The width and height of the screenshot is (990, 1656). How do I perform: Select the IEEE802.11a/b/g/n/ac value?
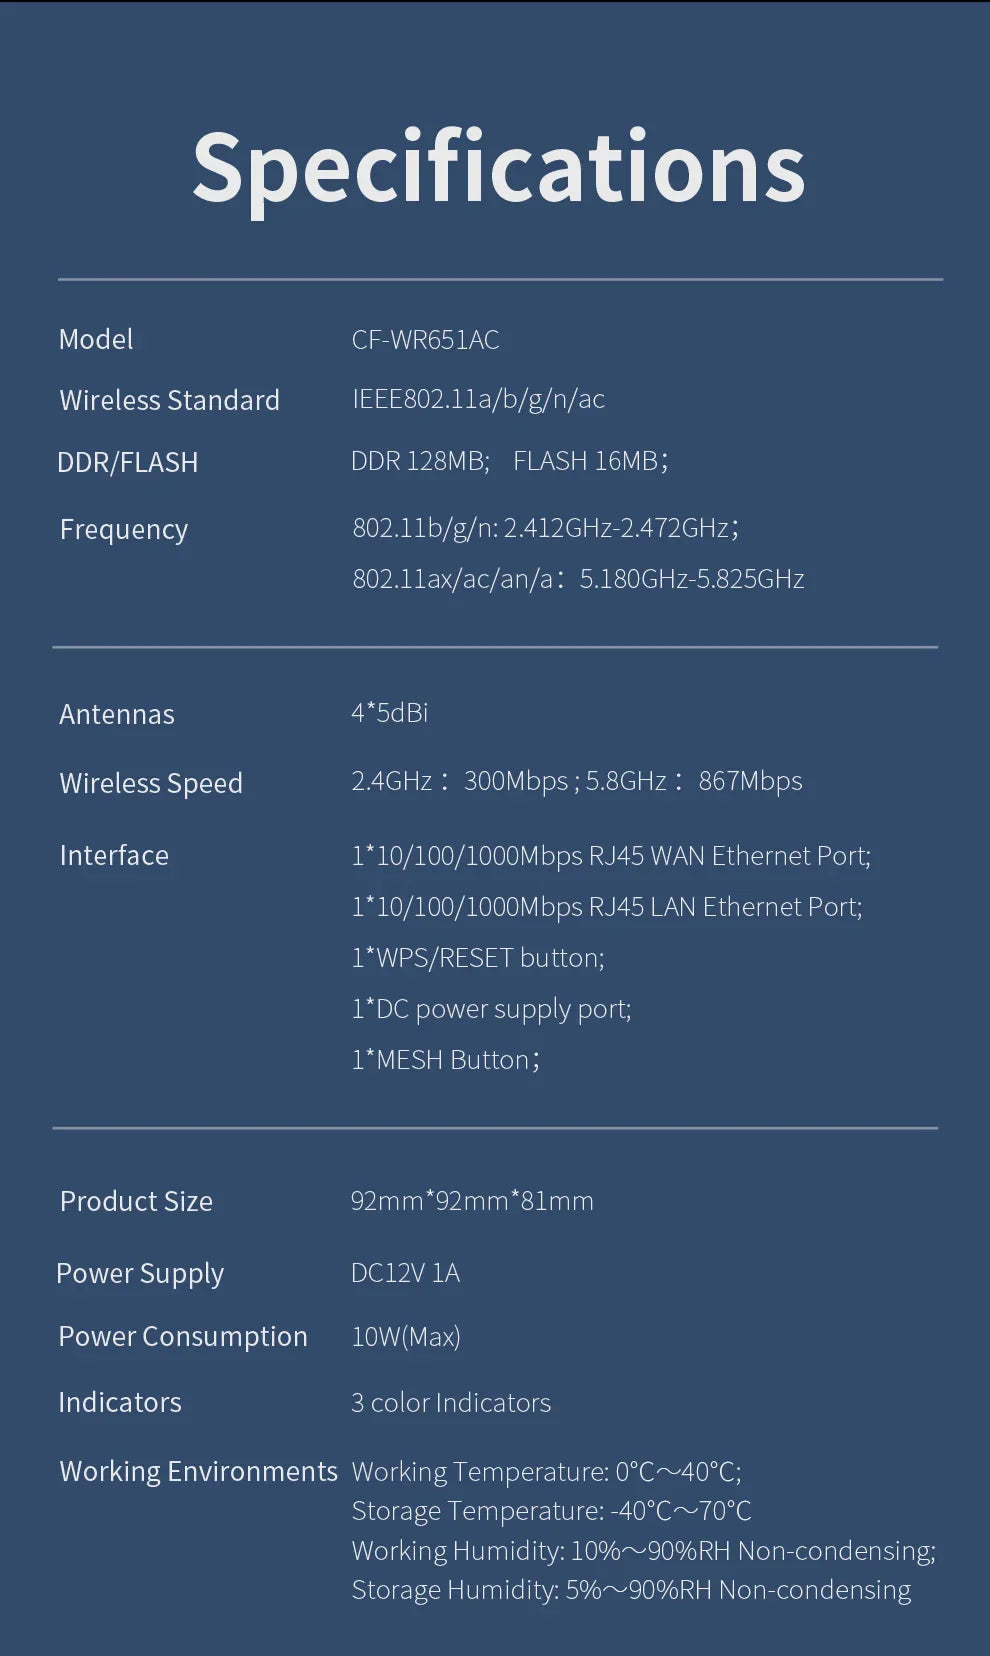point(478,399)
